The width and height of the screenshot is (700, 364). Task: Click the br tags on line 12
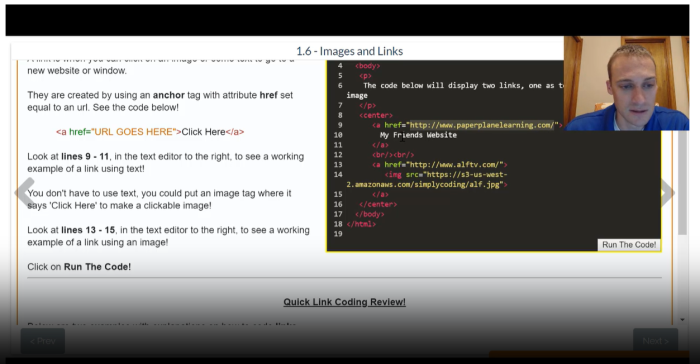click(393, 155)
